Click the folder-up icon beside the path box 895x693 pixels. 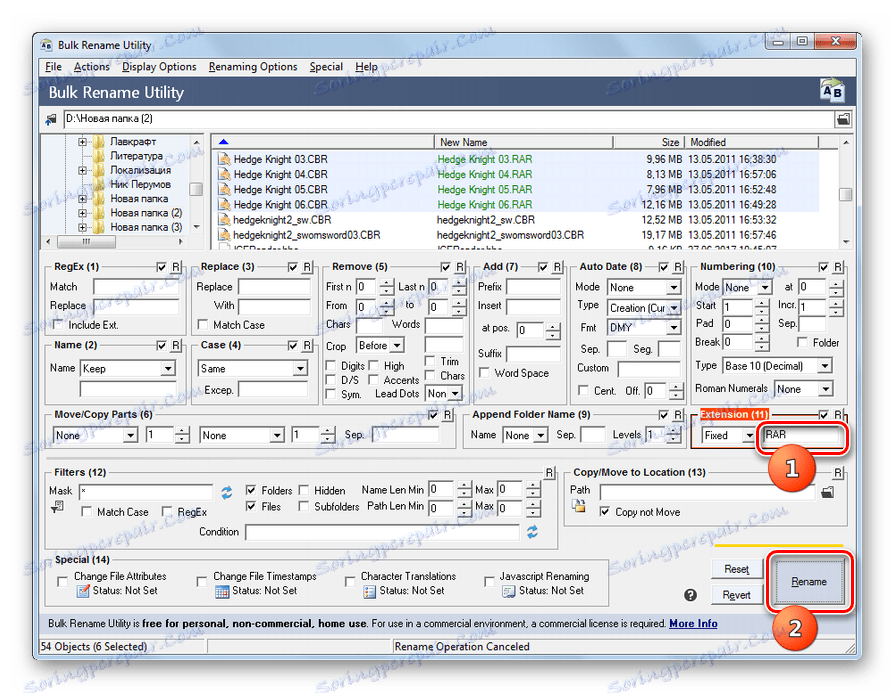51,119
